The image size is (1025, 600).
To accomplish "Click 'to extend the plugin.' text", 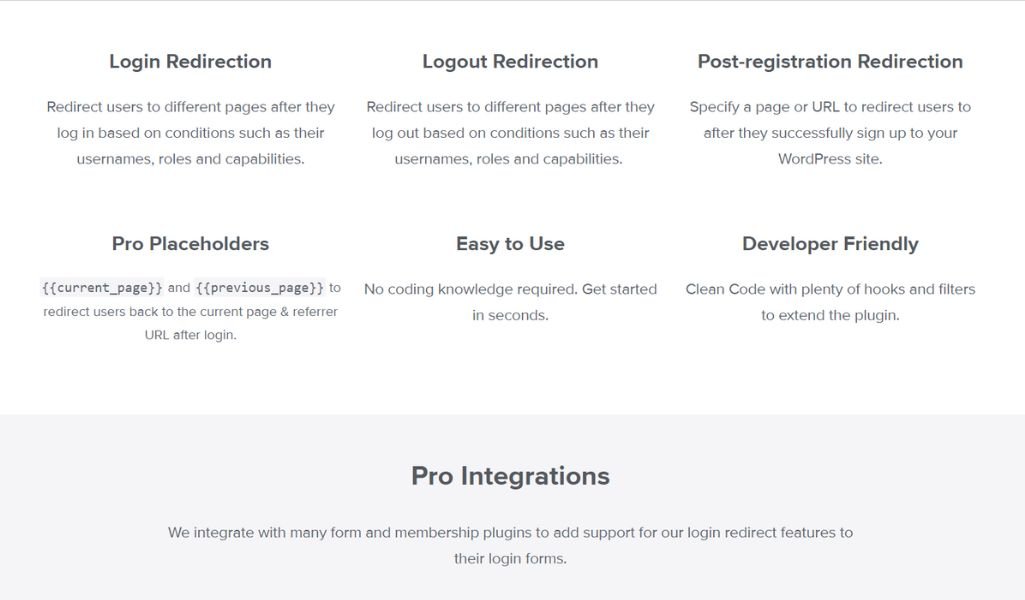I will tap(830, 315).
